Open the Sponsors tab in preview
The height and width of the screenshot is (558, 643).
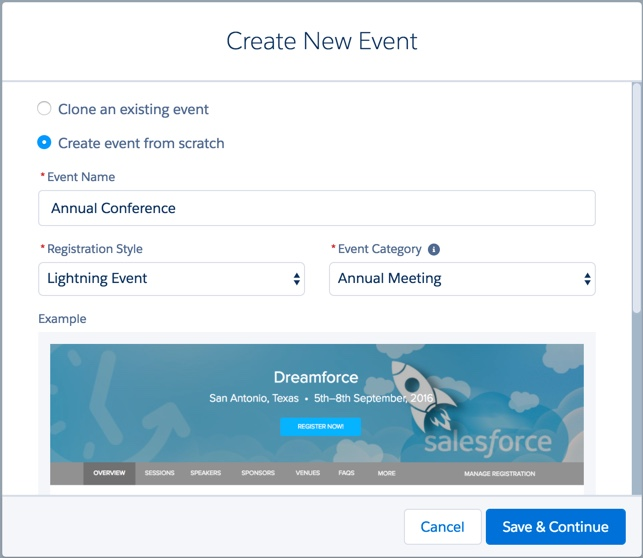pyautogui.click(x=257, y=473)
